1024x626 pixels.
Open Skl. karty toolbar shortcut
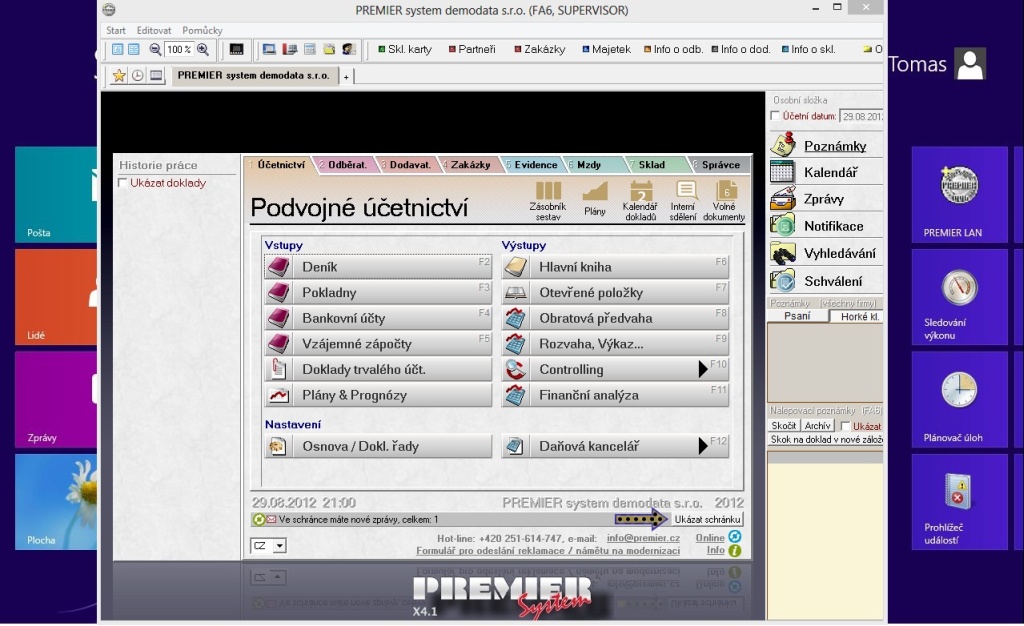[405, 49]
